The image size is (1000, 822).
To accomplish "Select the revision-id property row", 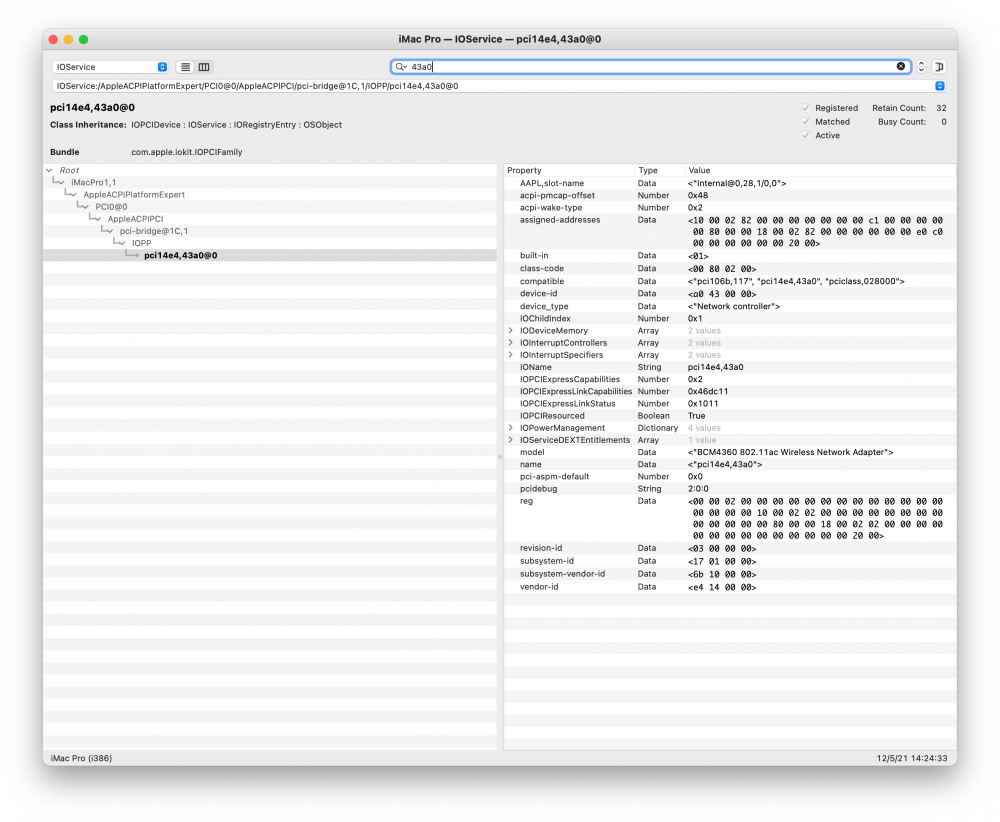I will (730, 548).
